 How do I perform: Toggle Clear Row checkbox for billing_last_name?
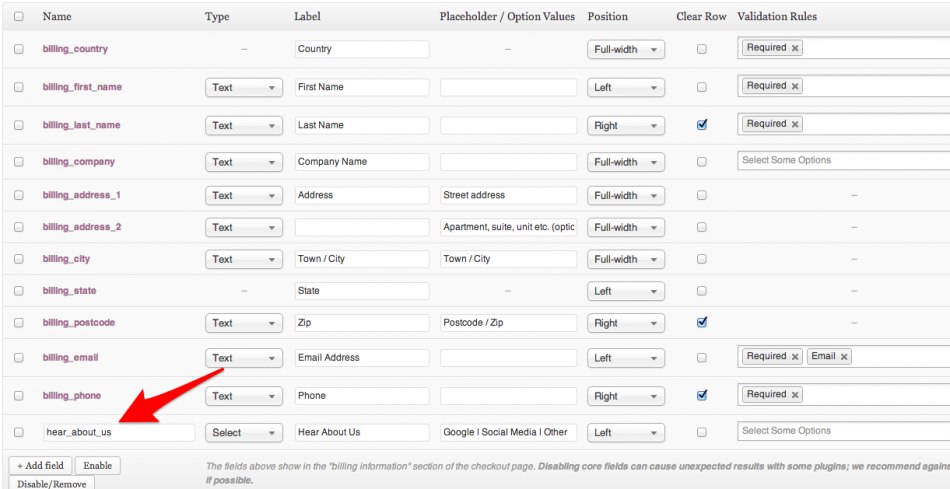(702, 125)
